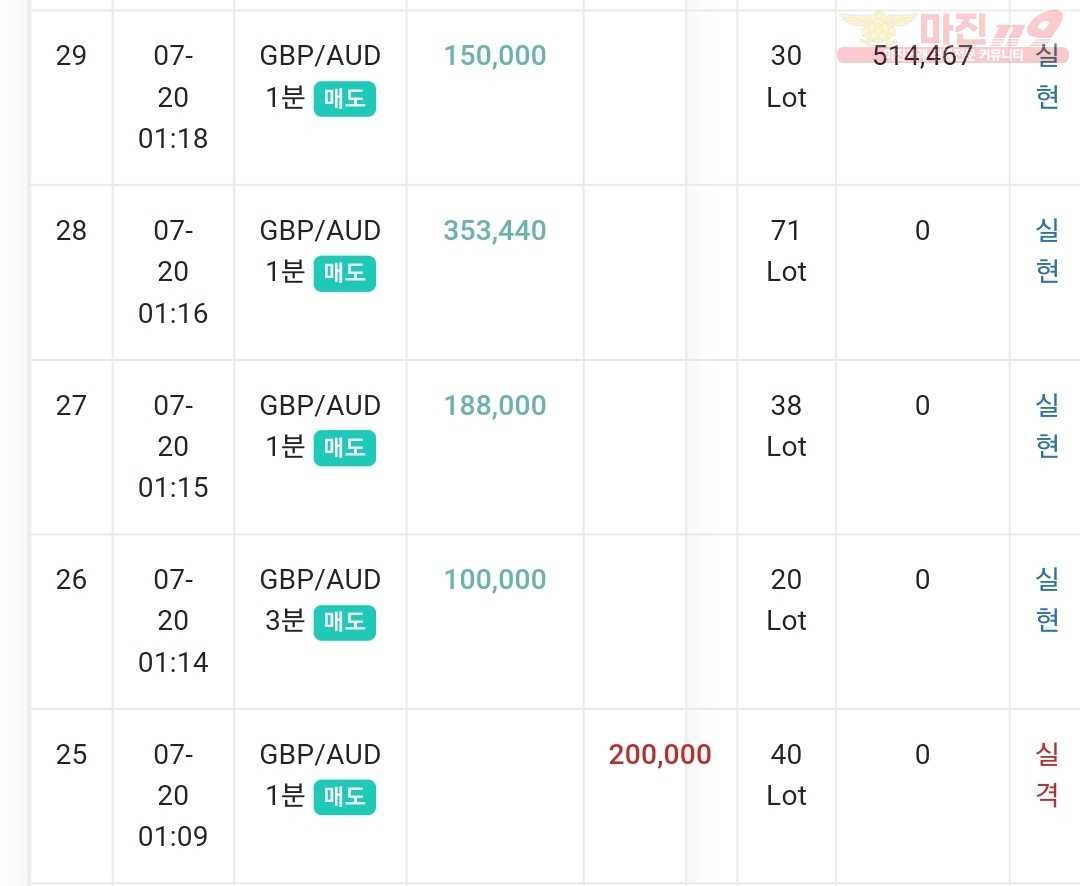1080x886 pixels.
Task: Click the GBP/AUD 3분 pair cell
Action: 320,600
